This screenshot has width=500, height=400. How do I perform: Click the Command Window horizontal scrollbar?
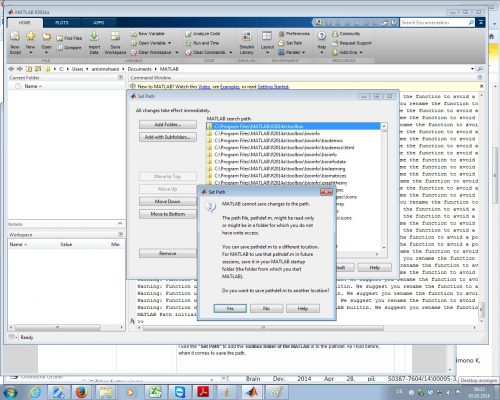[263, 328]
